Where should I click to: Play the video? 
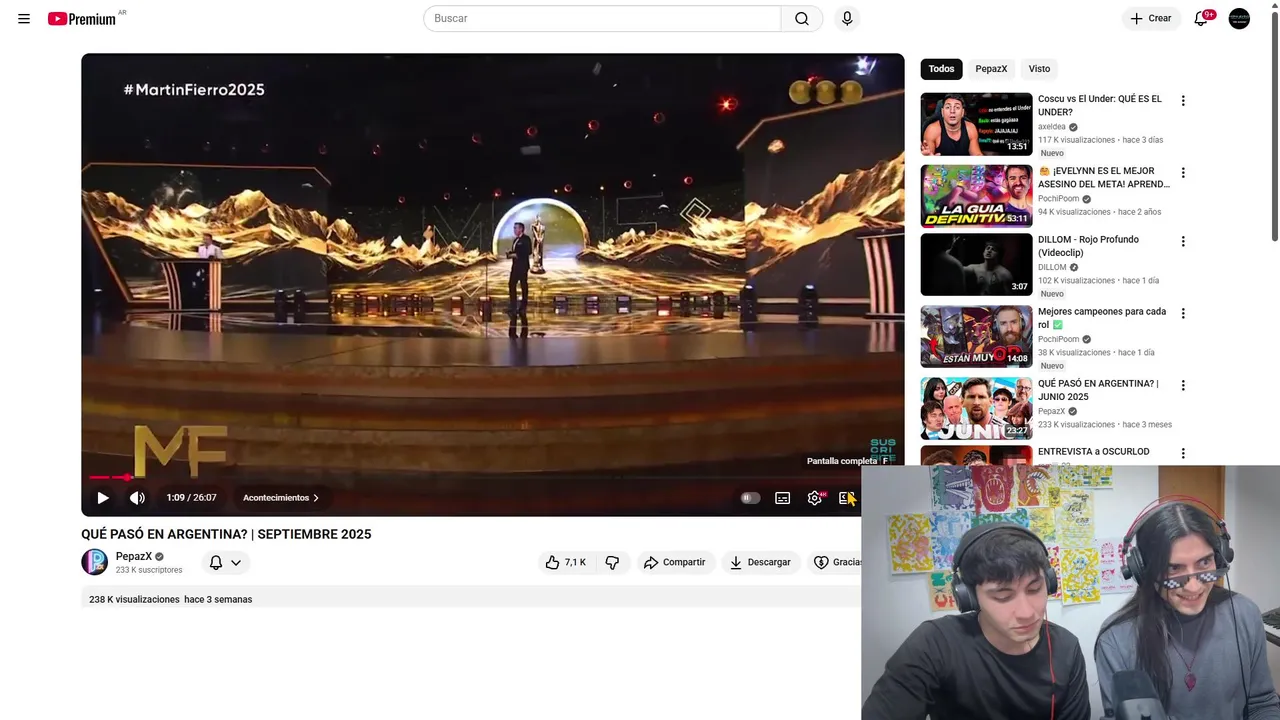click(x=103, y=498)
